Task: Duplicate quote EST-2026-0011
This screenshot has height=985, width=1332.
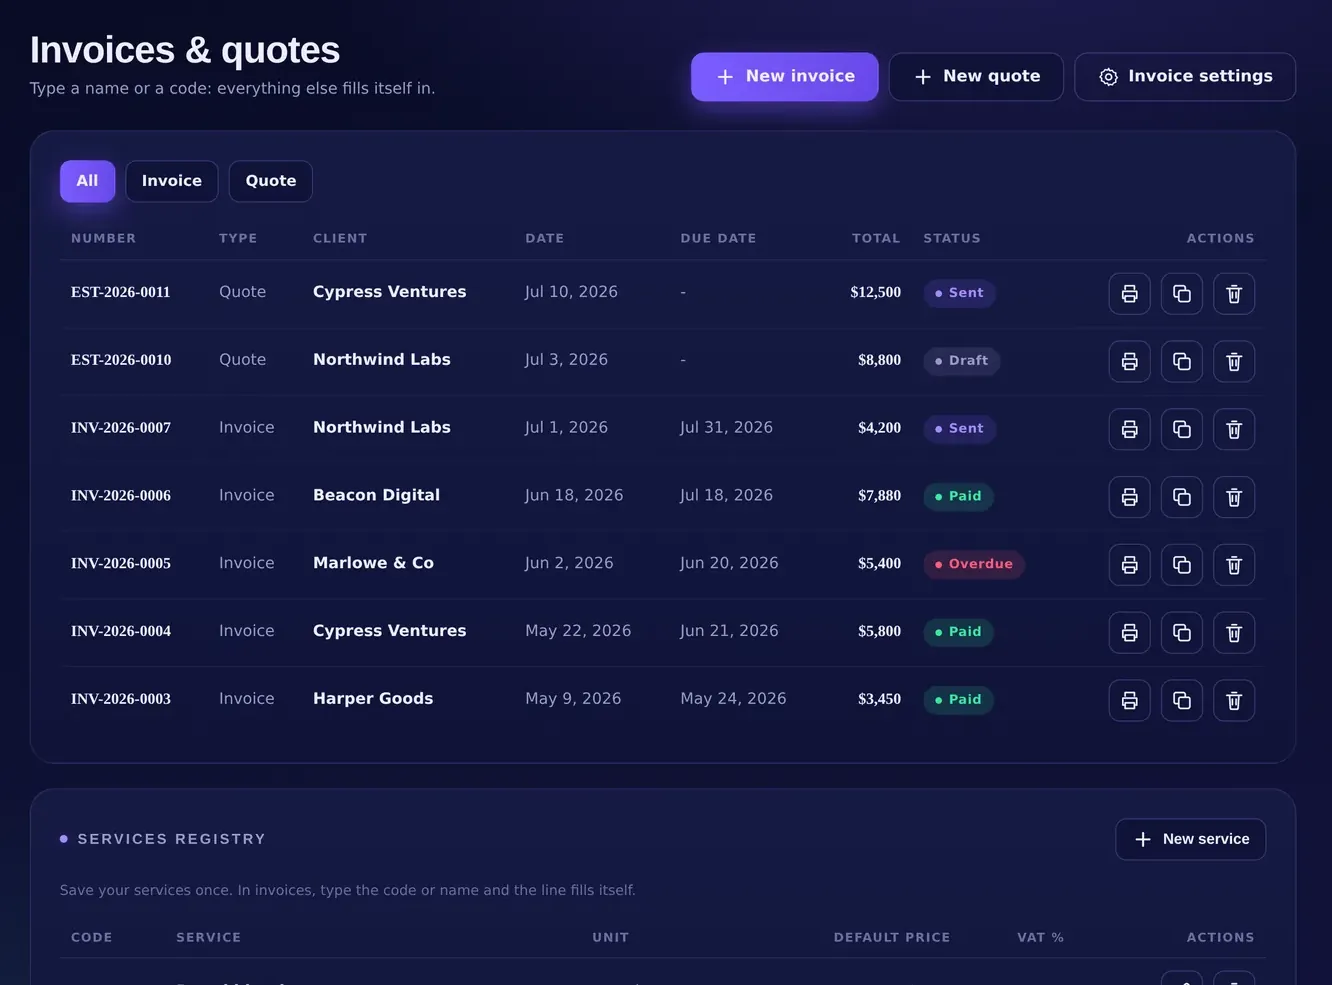Action: pos(1181,294)
